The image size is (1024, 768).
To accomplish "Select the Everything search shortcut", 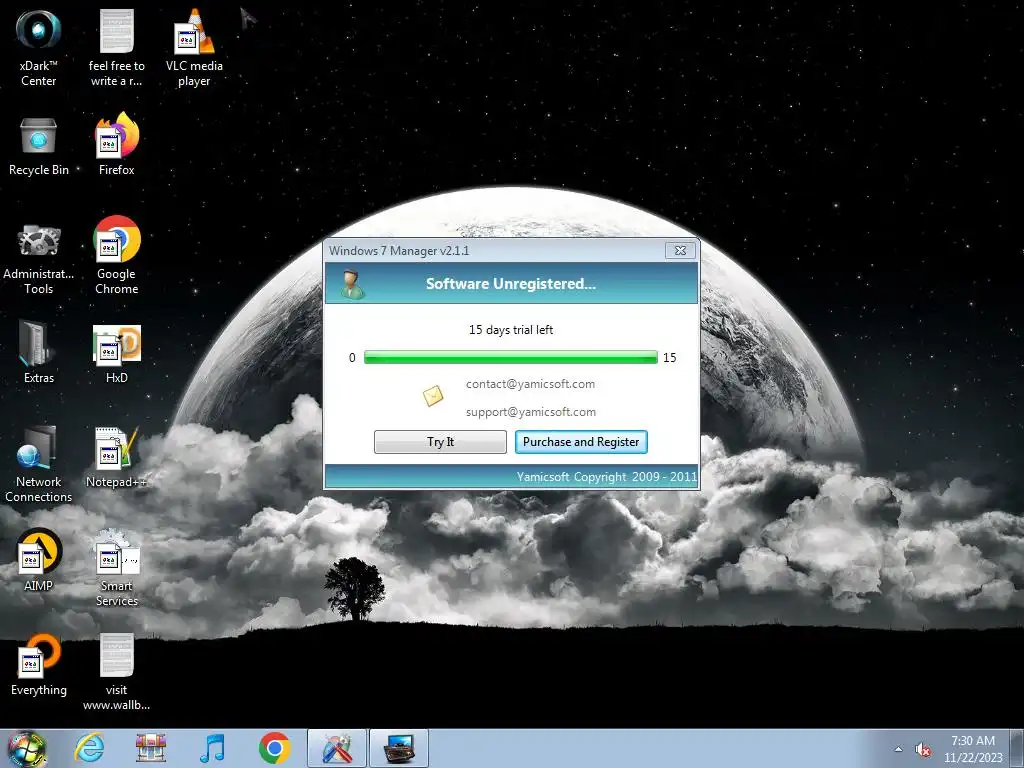I will tap(39, 665).
